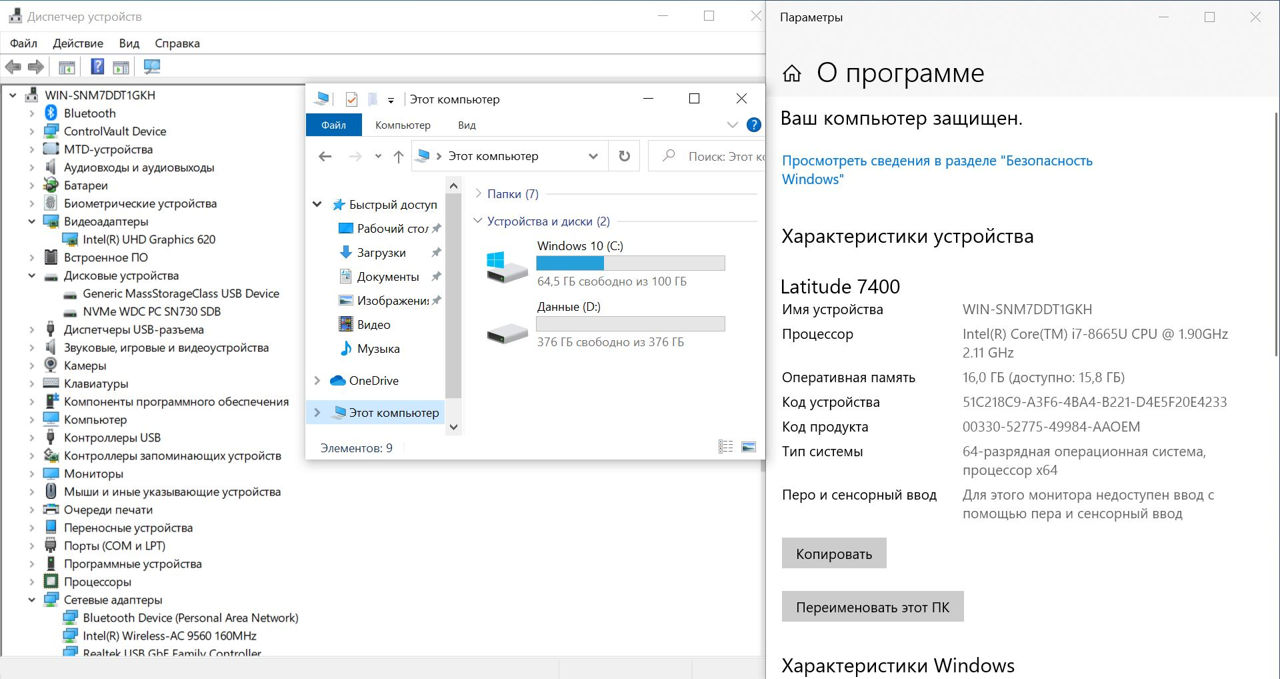Switch to details view in Explorer status bar

(726, 448)
